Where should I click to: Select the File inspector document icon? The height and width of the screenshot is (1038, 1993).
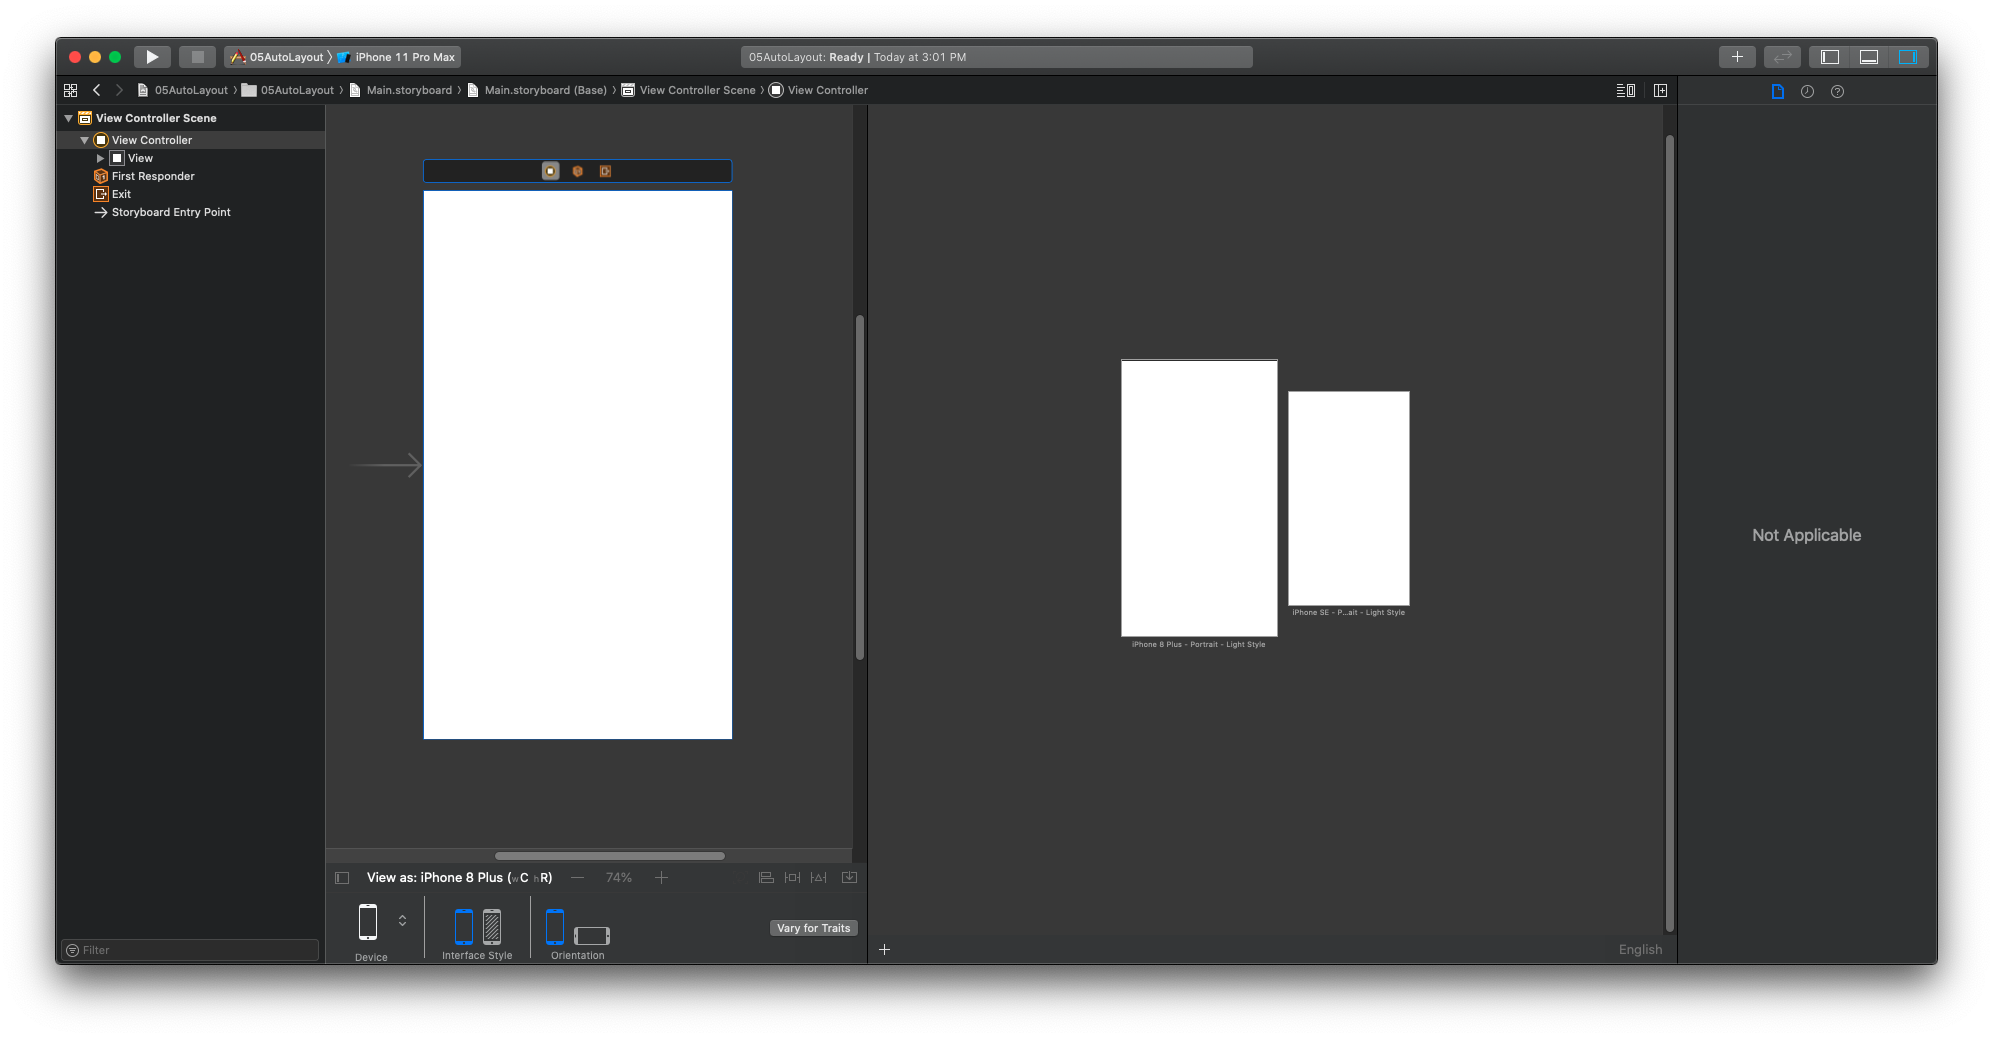click(x=1778, y=91)
